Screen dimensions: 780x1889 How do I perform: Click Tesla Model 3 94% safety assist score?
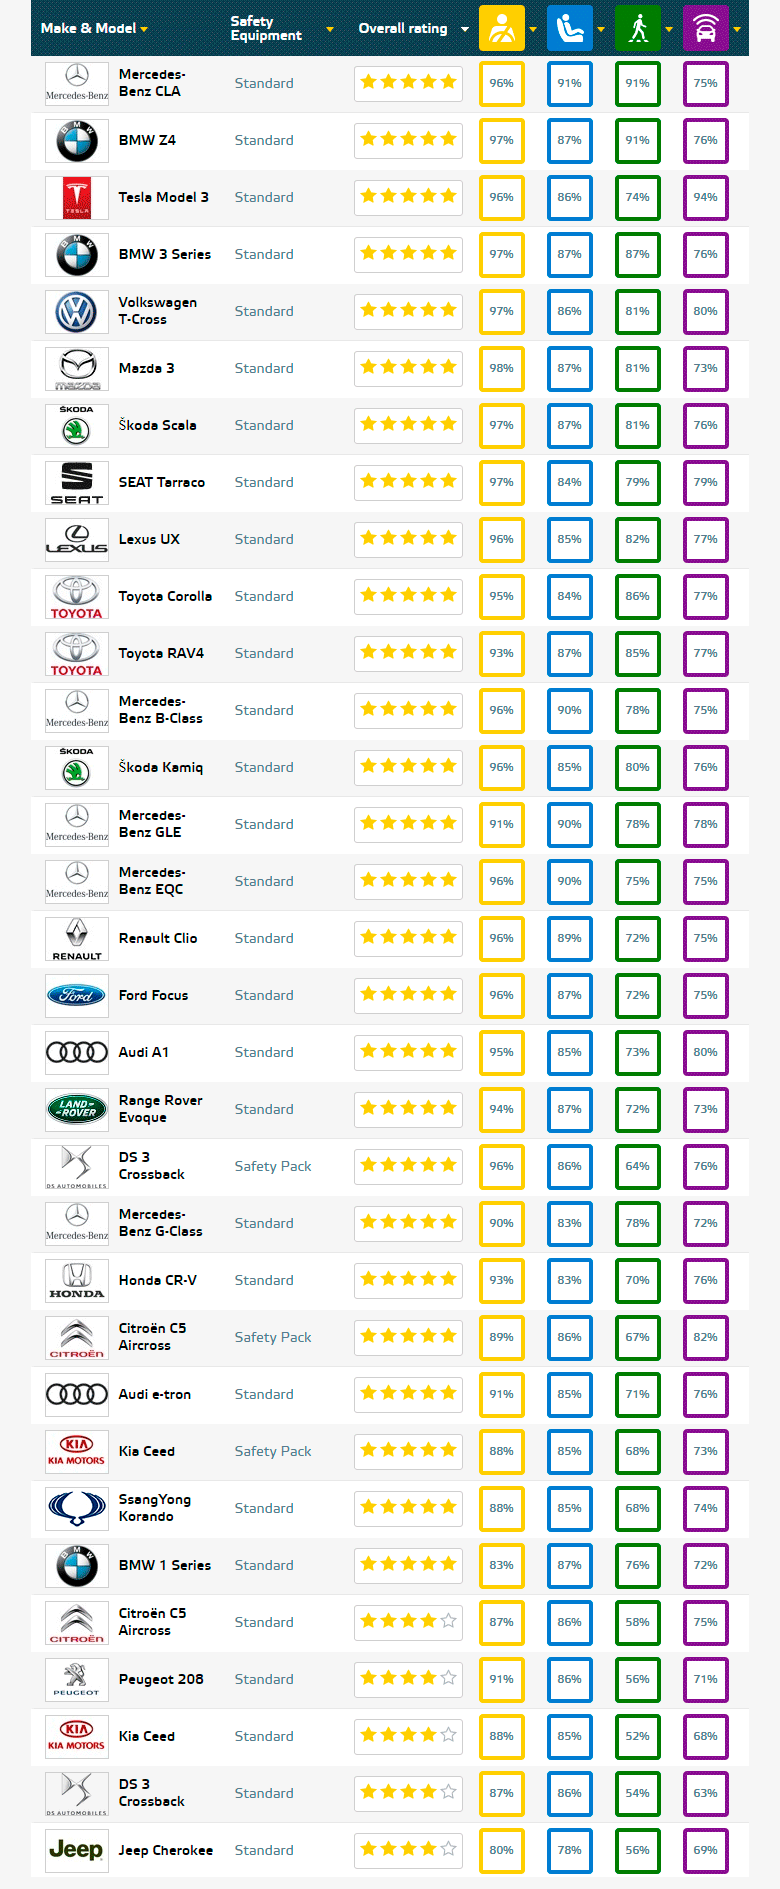[x=706, y=198]
